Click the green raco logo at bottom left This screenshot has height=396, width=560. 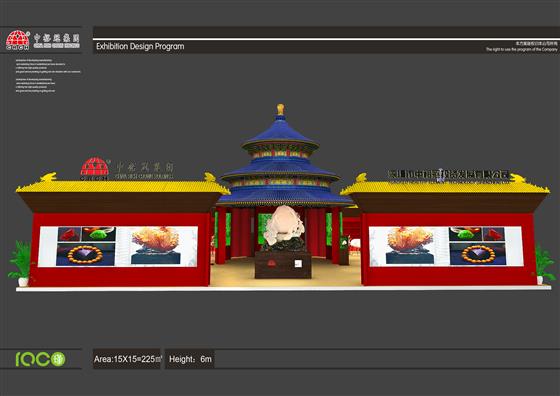pyautogui.click(x=41, y=359)
